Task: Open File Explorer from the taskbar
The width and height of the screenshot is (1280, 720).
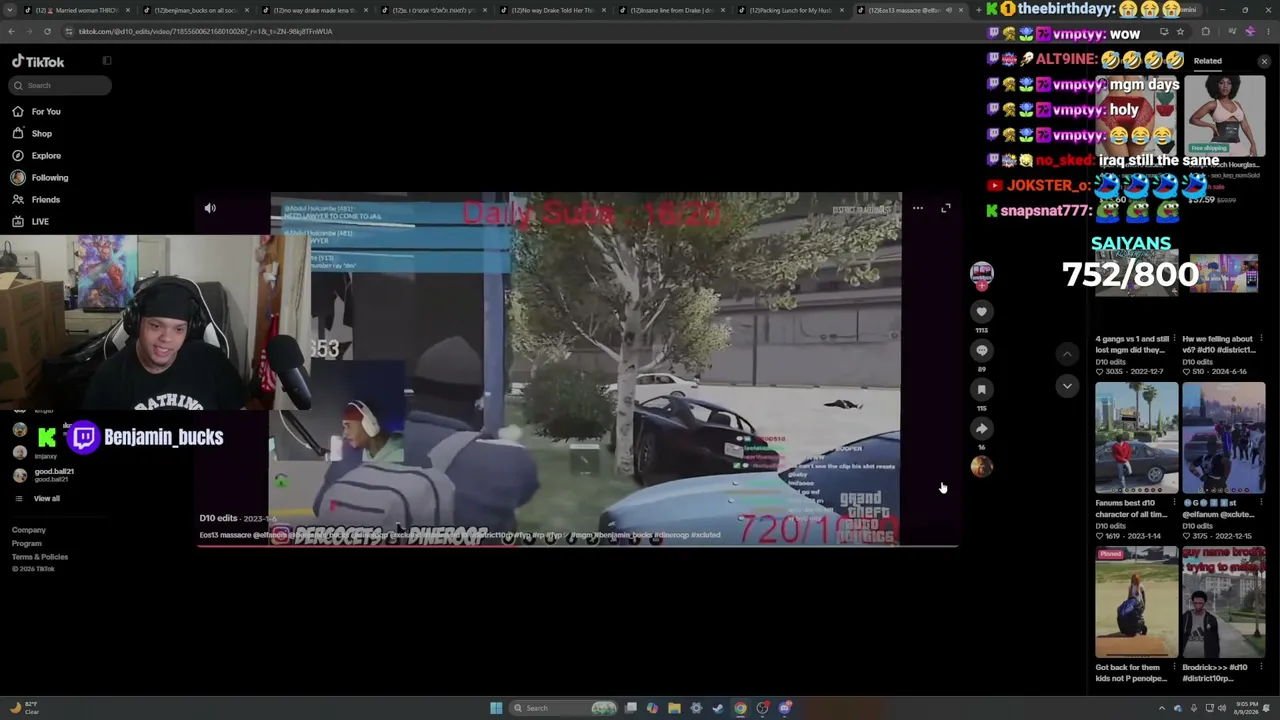Action: pos(674,708)
